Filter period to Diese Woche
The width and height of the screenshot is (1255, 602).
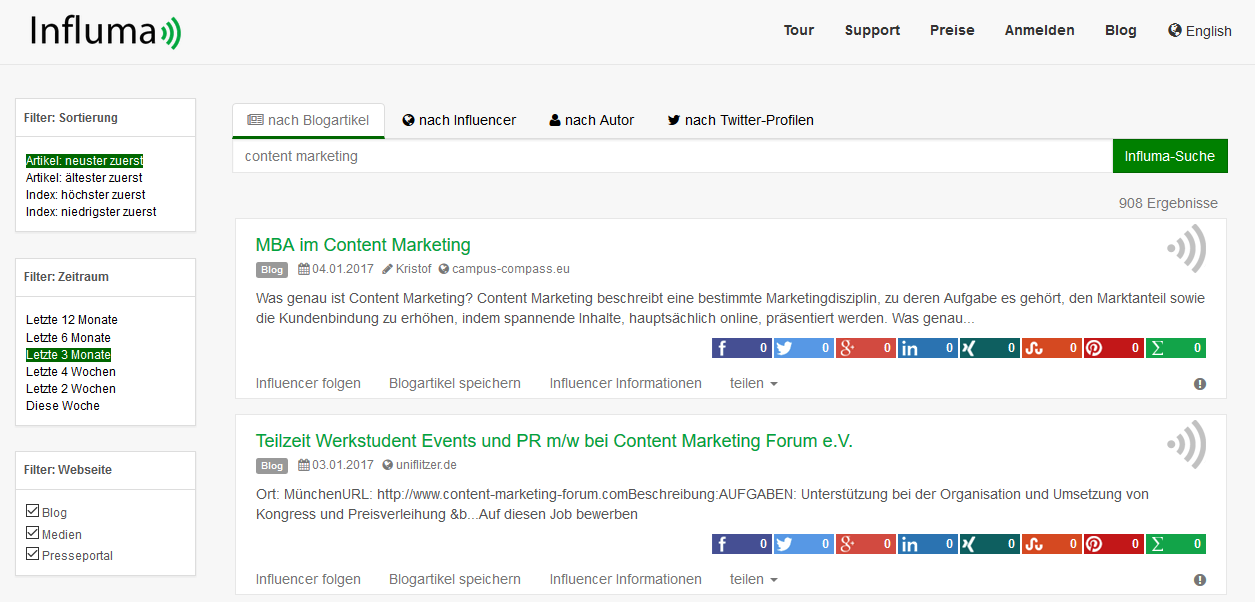63,406
